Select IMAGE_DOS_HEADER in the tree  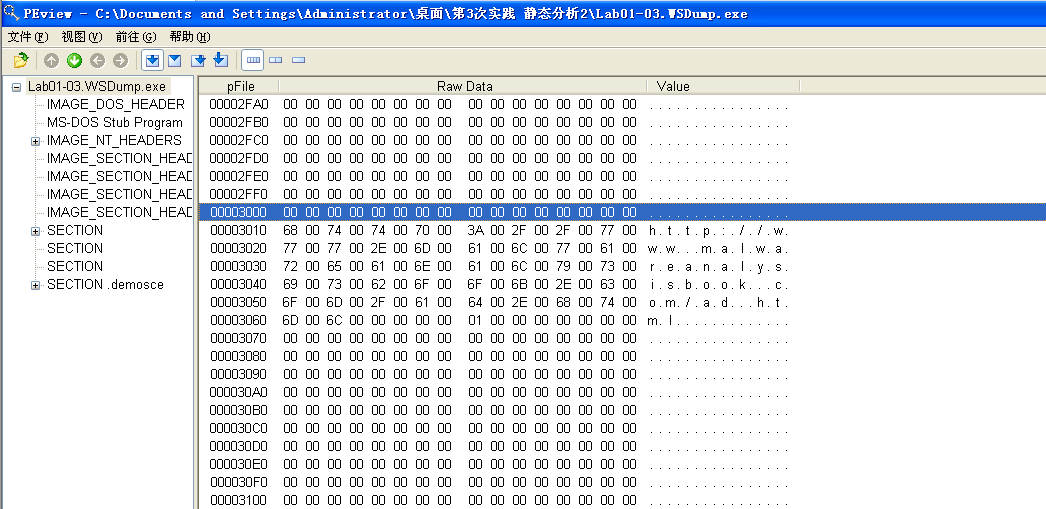tap(115, 104)
